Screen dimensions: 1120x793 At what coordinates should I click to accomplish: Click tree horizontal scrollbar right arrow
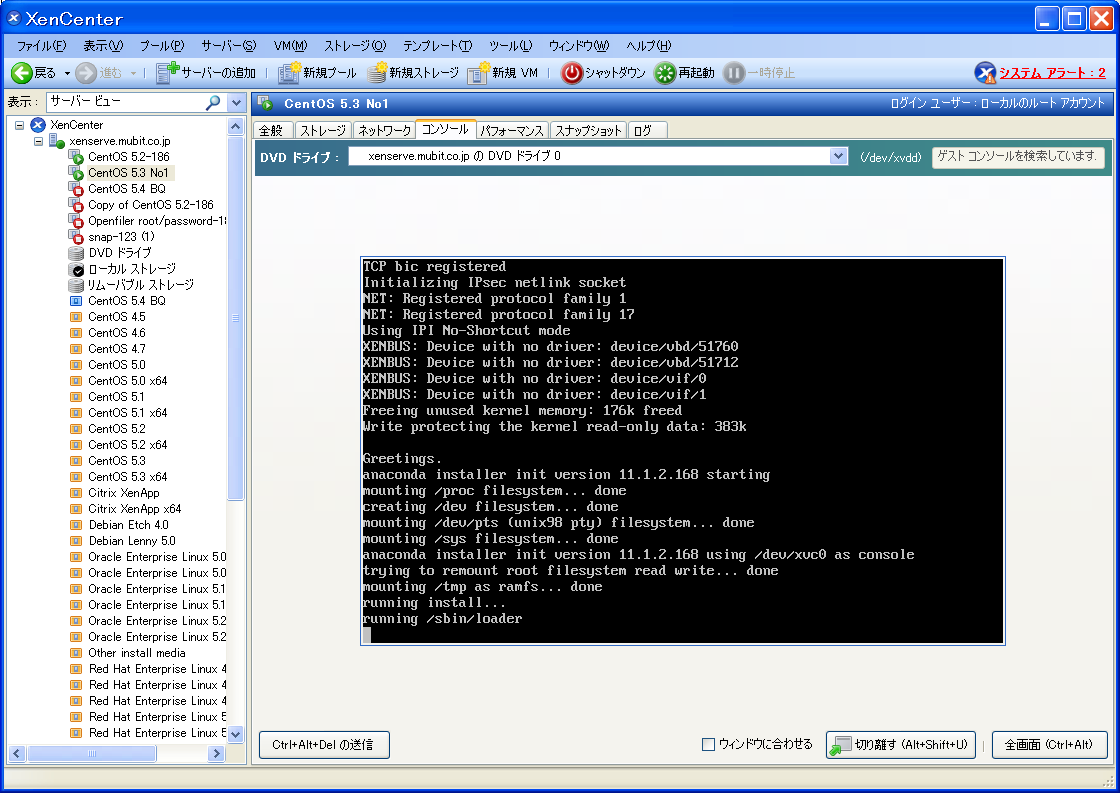[x=217, y=753]
